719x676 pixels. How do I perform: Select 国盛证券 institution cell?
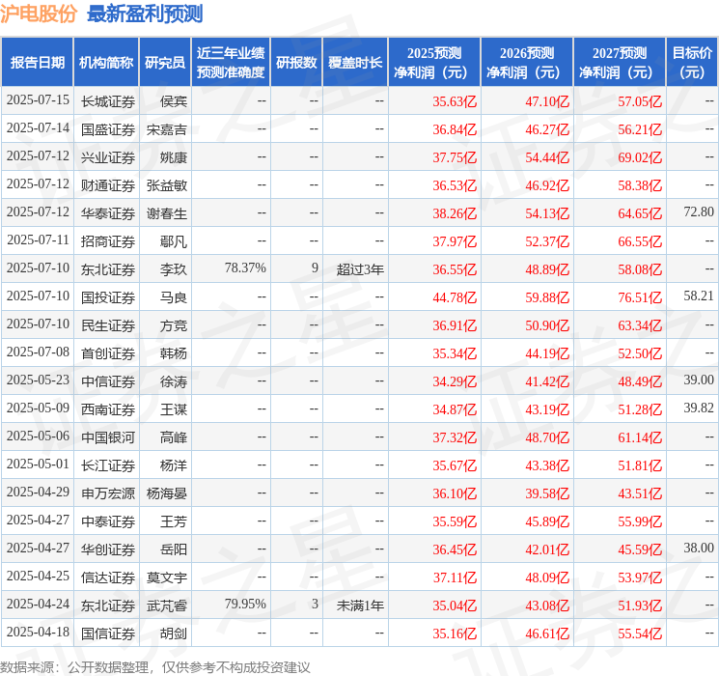[x=108, y=129]
